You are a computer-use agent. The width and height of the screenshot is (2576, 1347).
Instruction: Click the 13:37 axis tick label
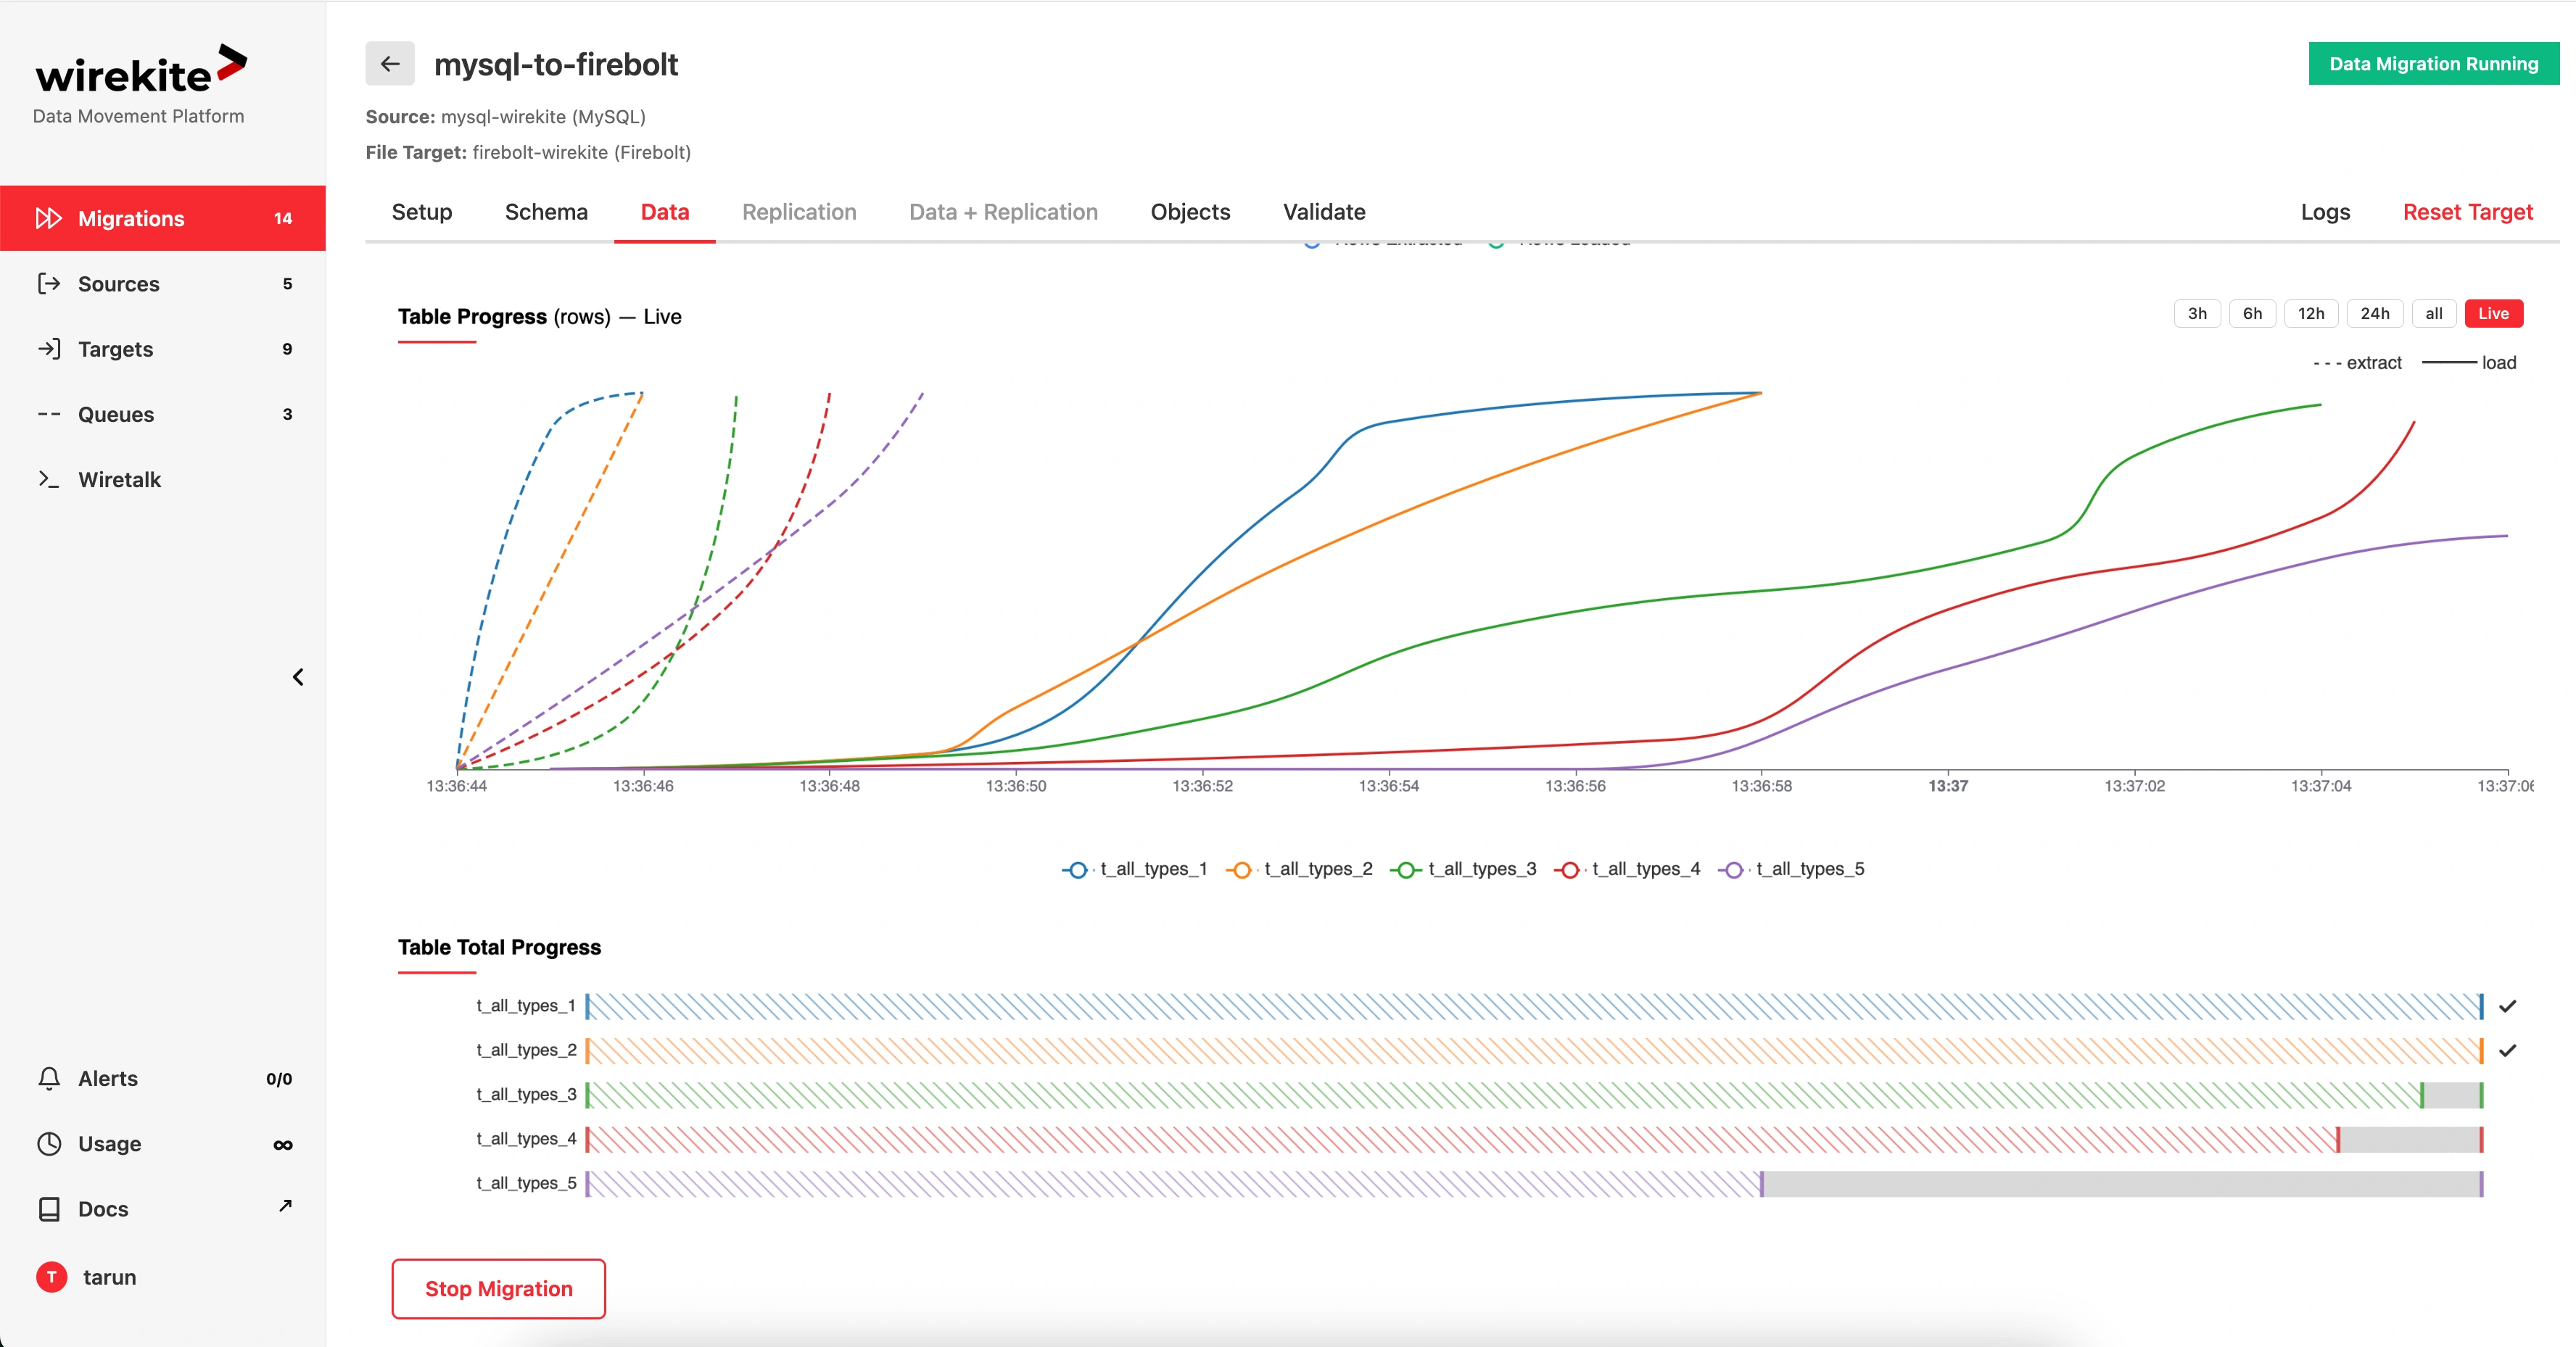tap(1948, 786)
